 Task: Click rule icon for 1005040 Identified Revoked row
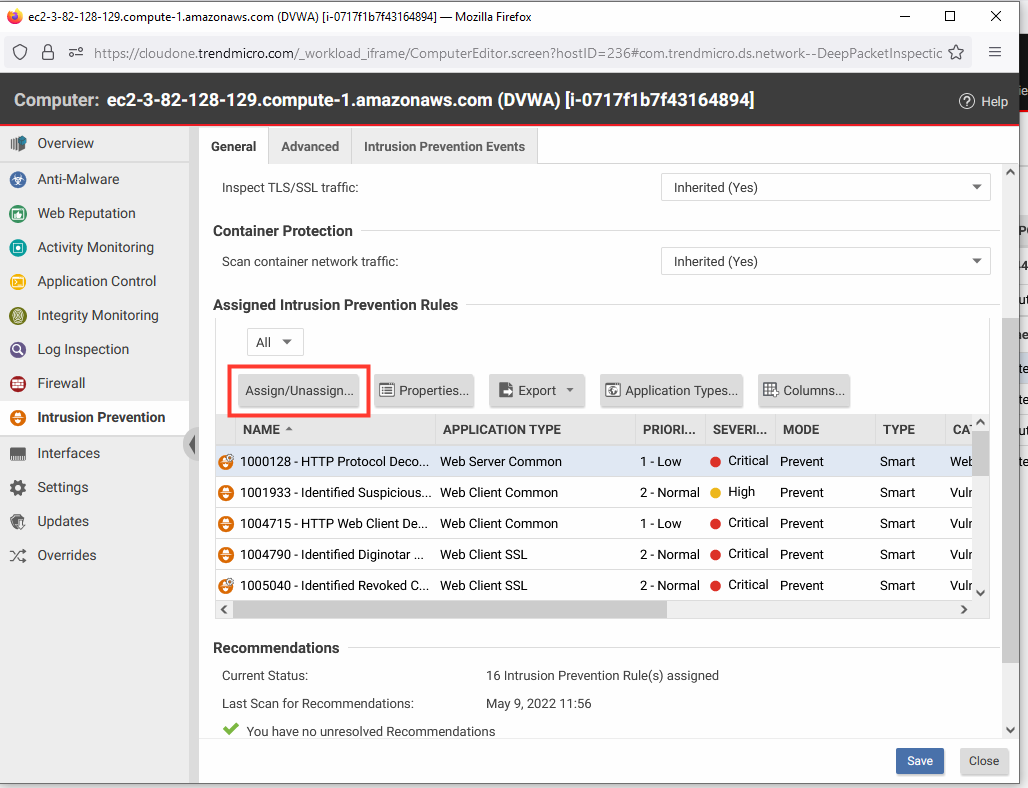tap(226, 585)
